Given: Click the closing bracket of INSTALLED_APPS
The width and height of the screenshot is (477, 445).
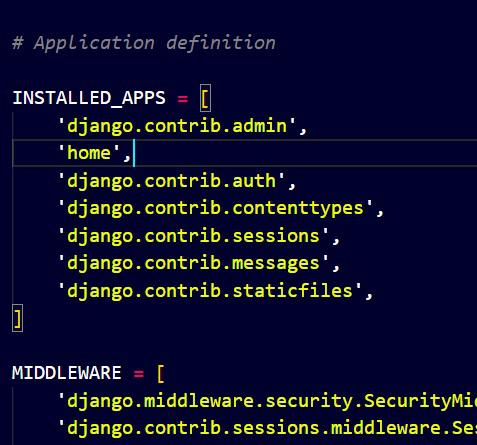Looking at the screenshot, I should pos(17,318).
